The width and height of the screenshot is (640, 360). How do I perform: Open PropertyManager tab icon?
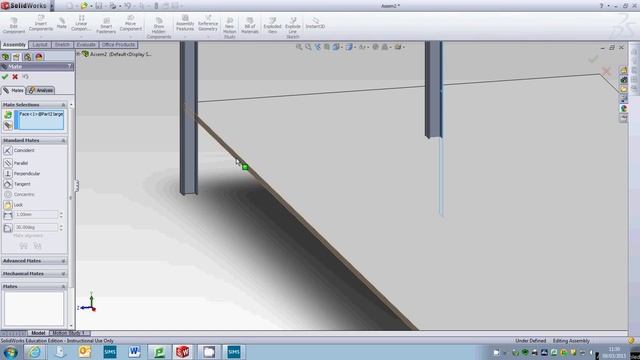(x=16, y=57)
